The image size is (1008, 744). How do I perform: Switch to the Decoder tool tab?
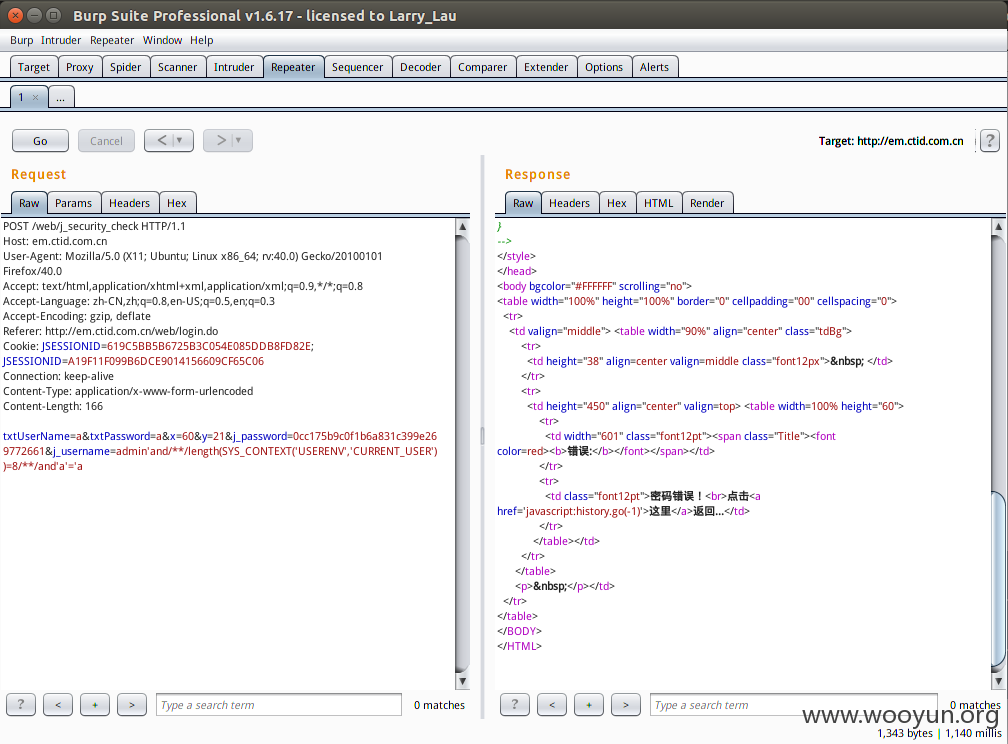pos(420,67)
